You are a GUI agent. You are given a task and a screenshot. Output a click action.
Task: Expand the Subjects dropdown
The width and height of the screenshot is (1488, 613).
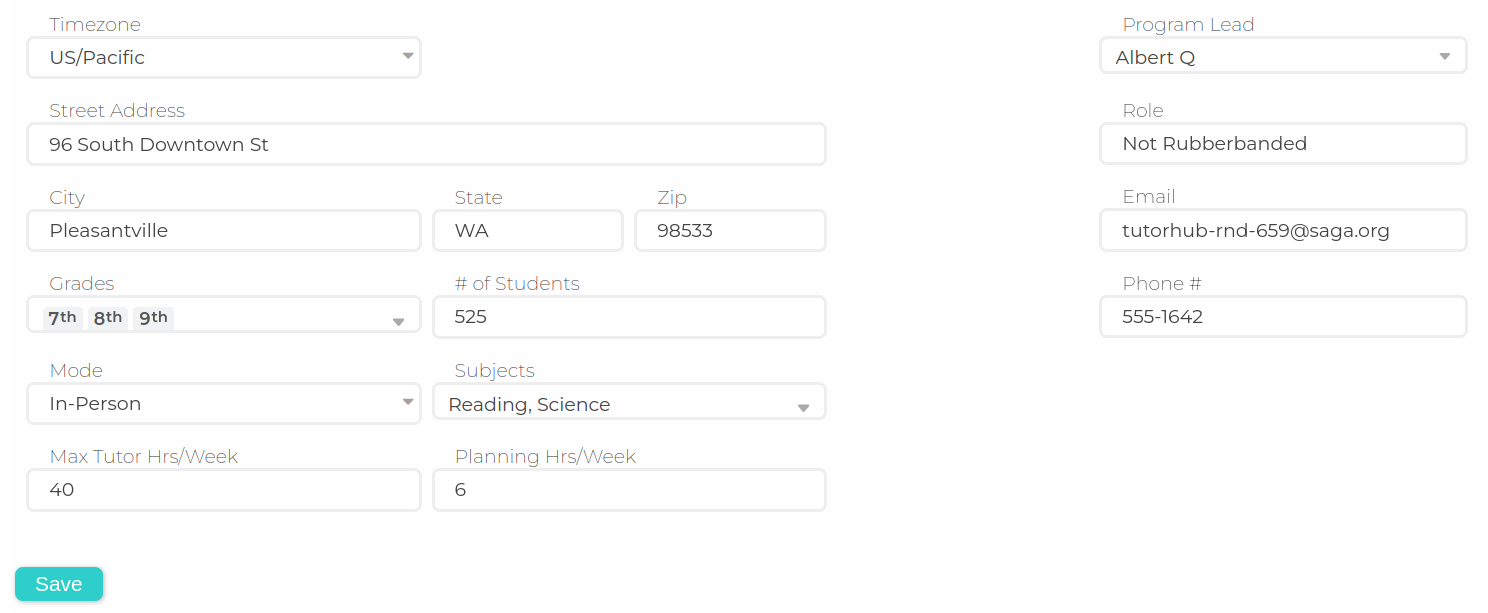[803, 407]
